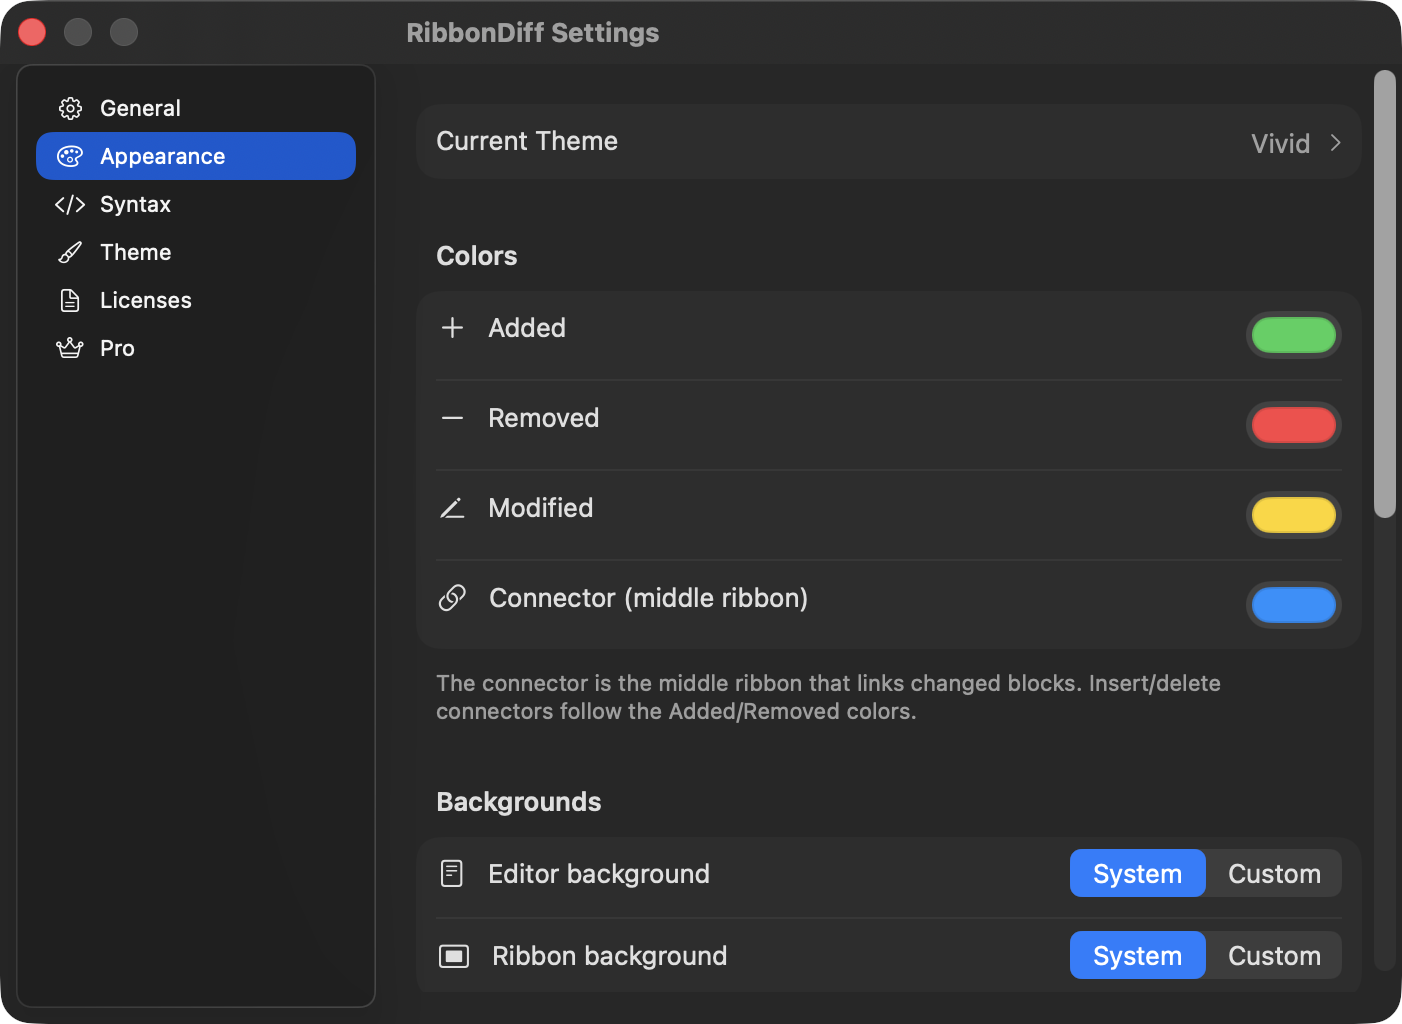Click the Backgrounds section heading
This screenshot has width=1402, height=1024.
[x=519, y=802]
